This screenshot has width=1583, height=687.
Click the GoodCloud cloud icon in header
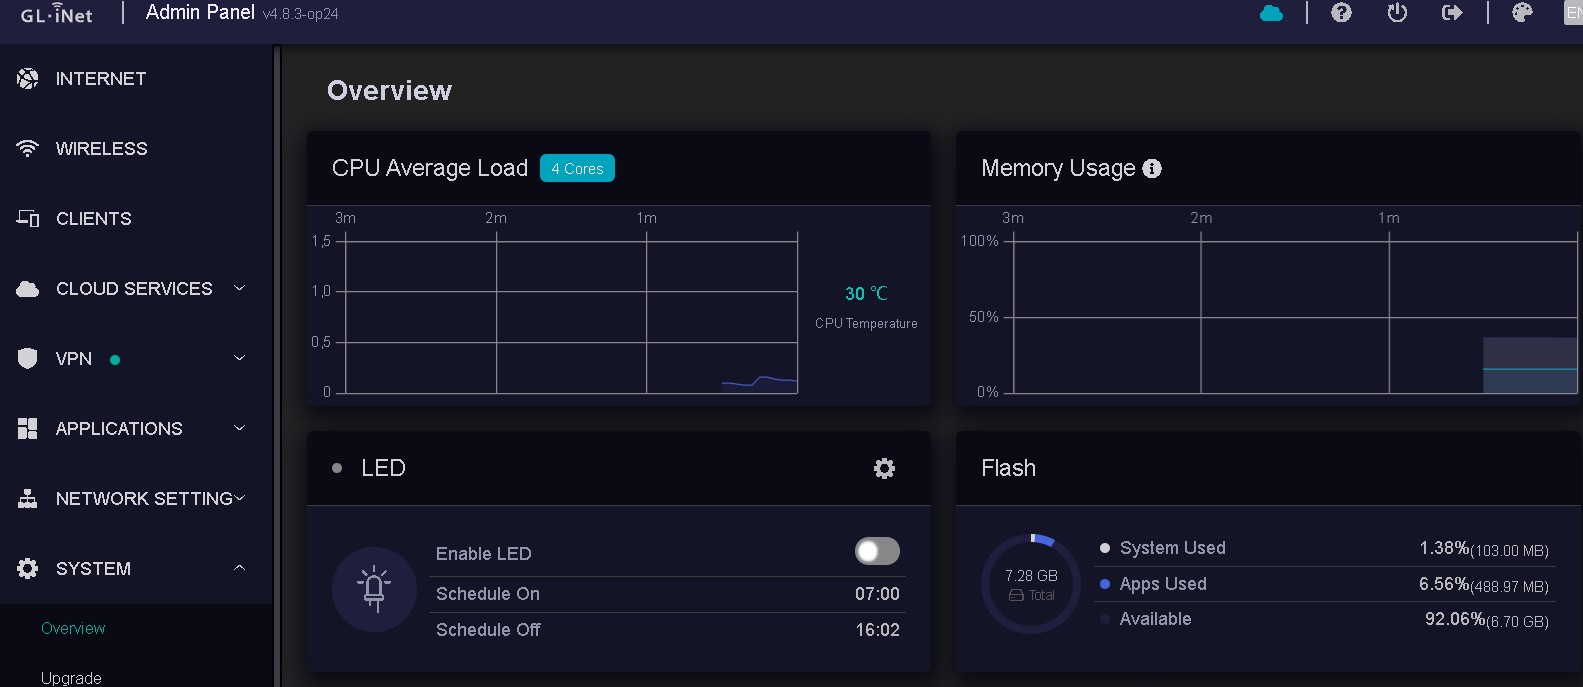coord(1271,13)
